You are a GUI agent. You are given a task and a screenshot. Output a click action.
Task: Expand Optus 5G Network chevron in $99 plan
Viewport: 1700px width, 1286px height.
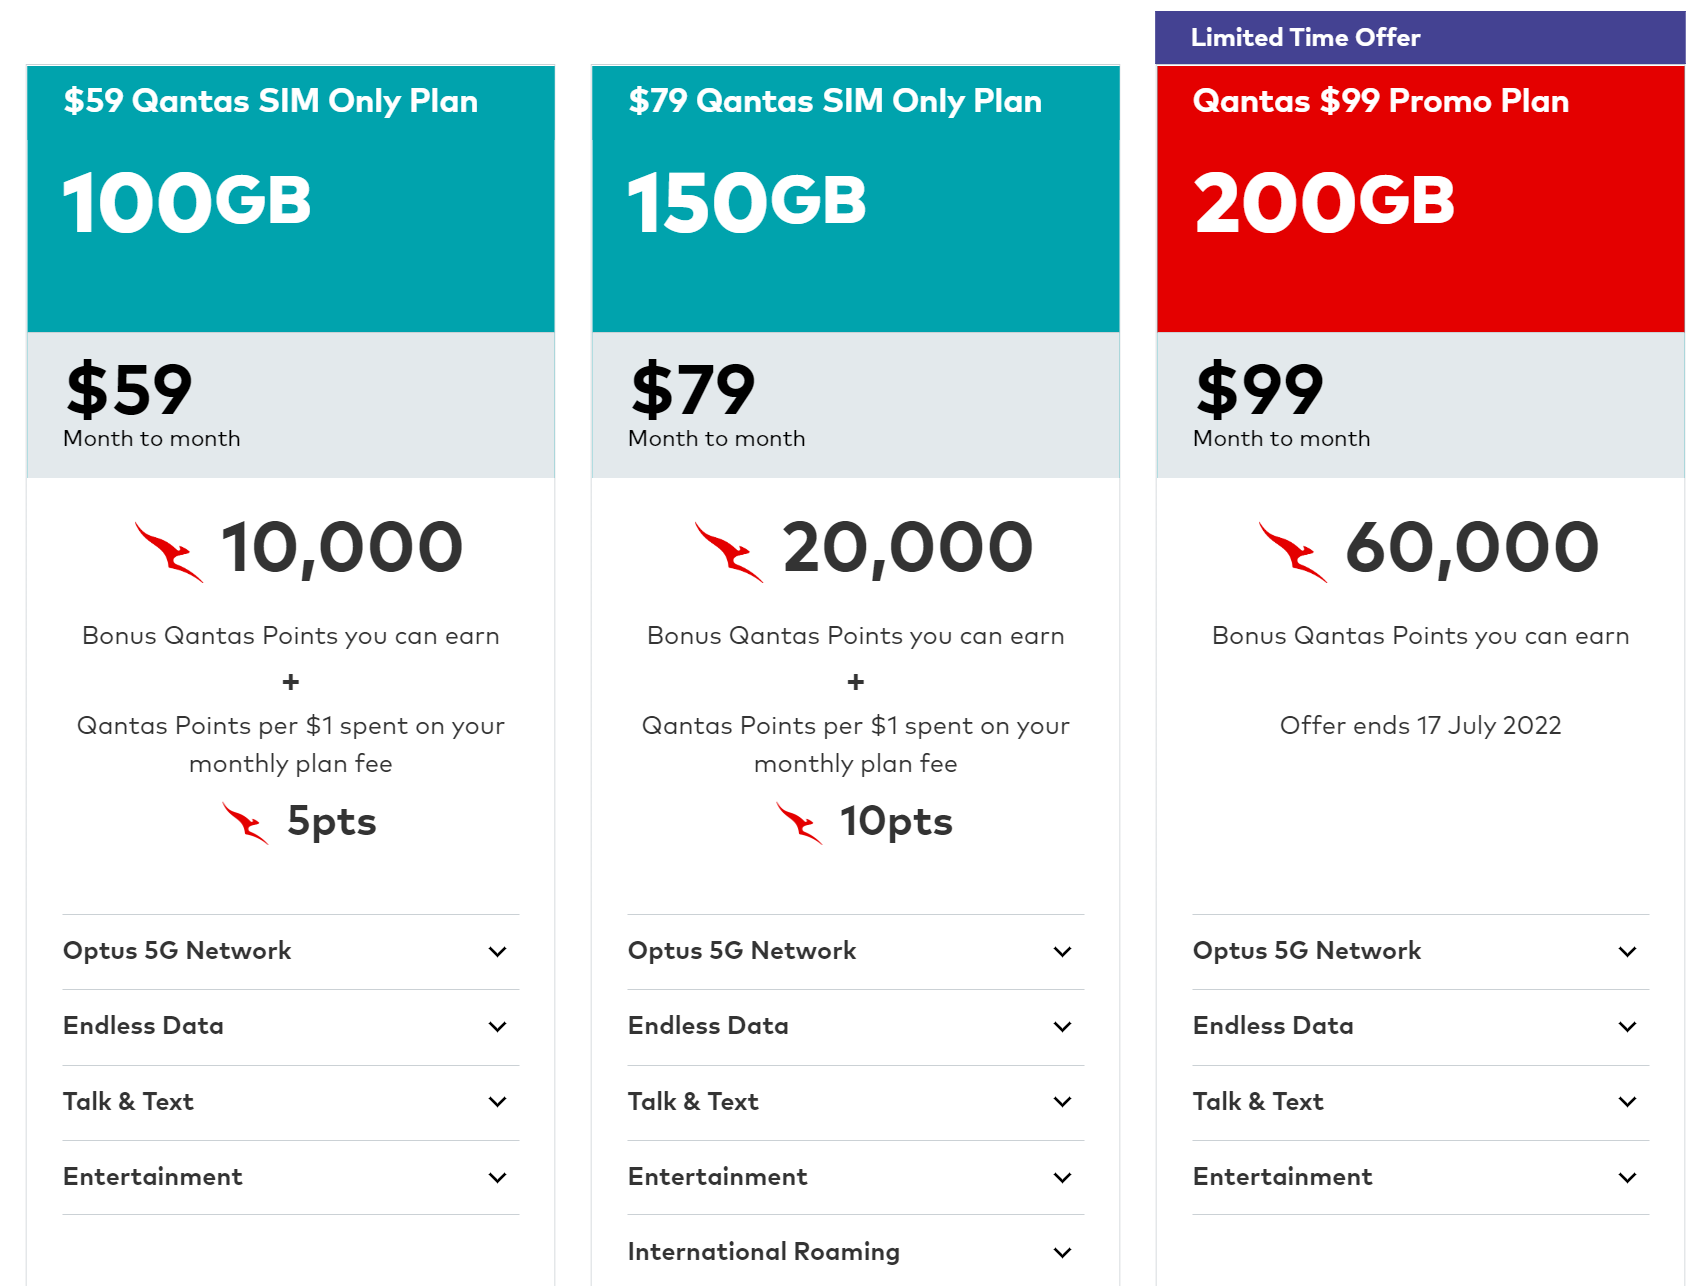click(1627, 952)
